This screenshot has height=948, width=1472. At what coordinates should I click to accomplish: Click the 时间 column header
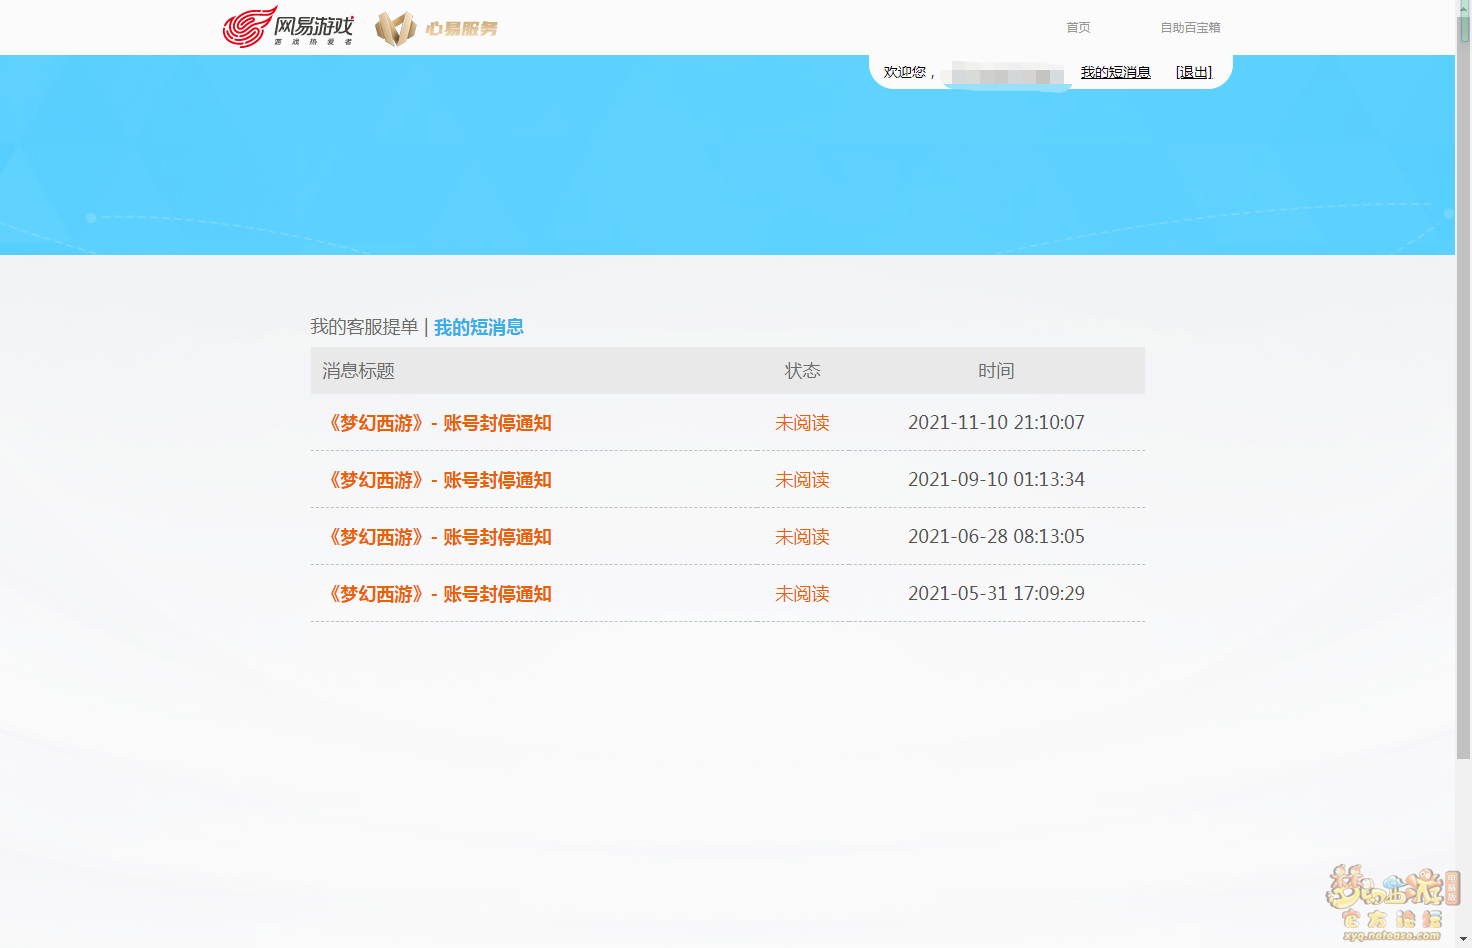pos(996,371)
